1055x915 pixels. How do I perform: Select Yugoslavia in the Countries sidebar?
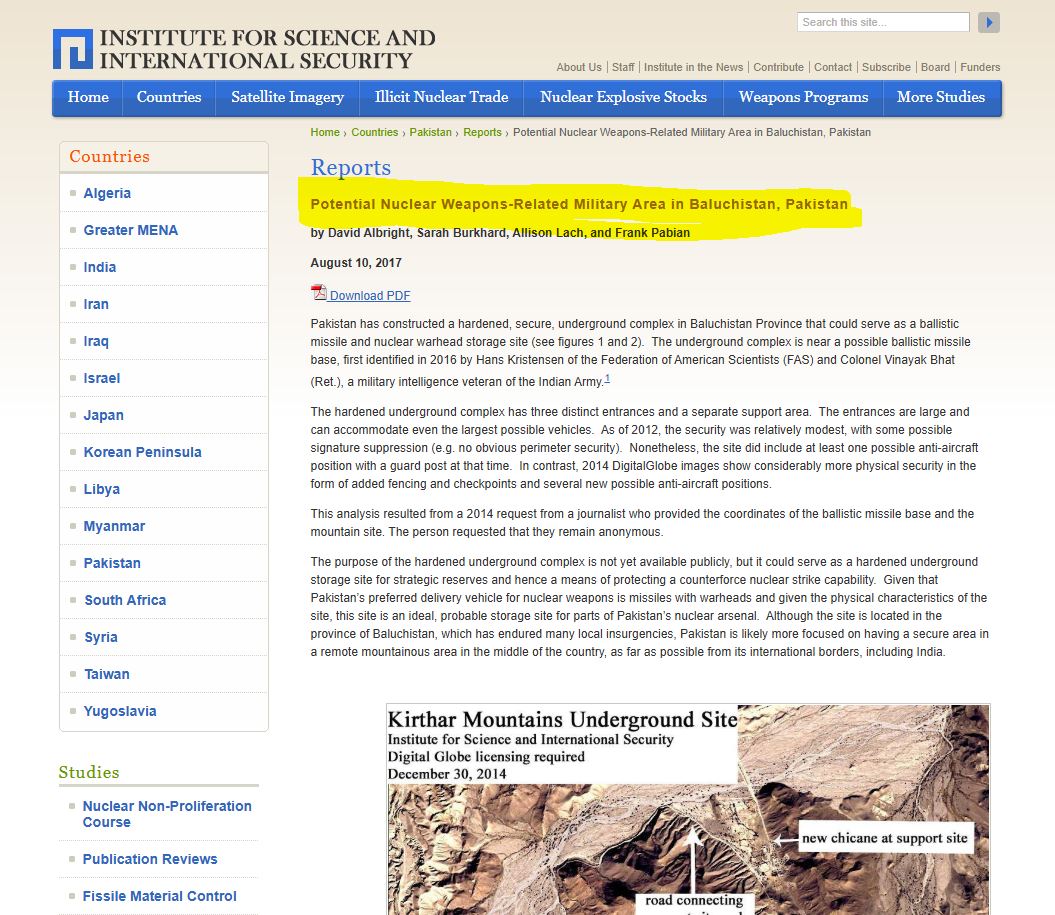pos(120,711)
